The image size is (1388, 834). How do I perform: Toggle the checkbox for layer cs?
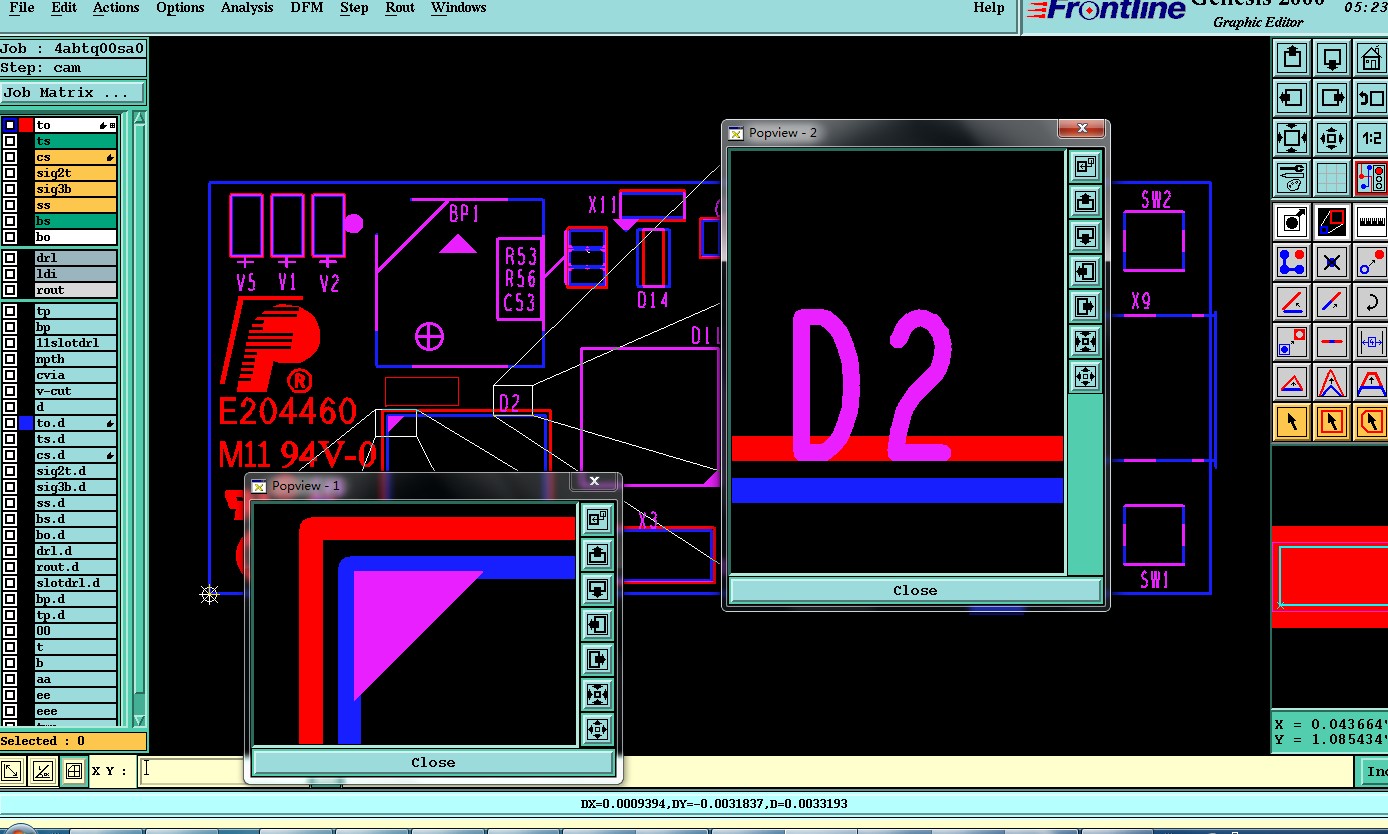[10, 157]
